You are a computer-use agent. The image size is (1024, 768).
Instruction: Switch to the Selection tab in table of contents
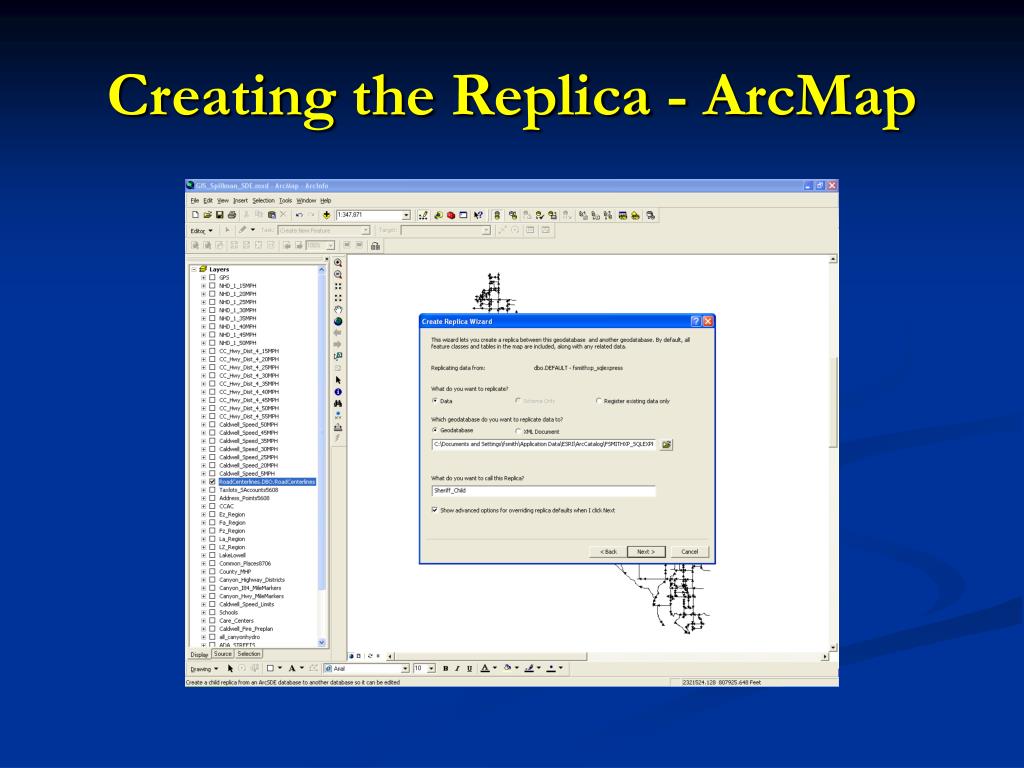pos(249,654)
